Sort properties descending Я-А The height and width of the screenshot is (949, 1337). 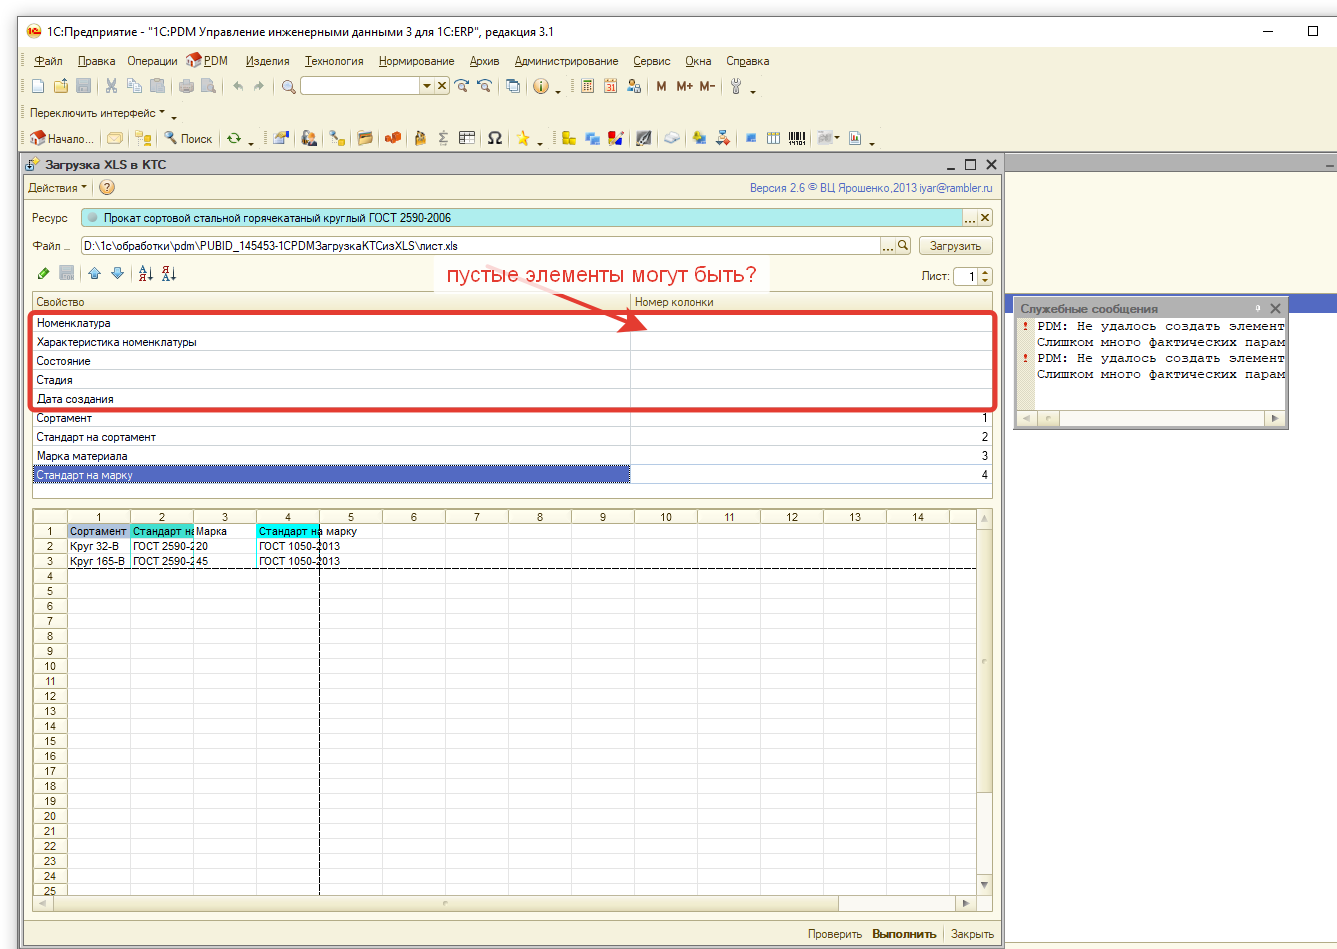[169, 274]
